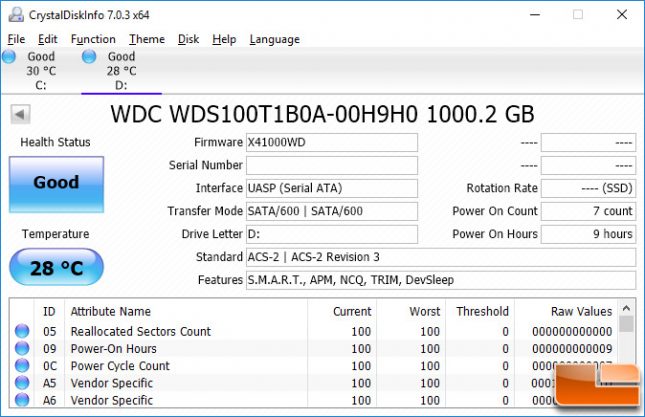Click the status orb for attribute 05

22,331
